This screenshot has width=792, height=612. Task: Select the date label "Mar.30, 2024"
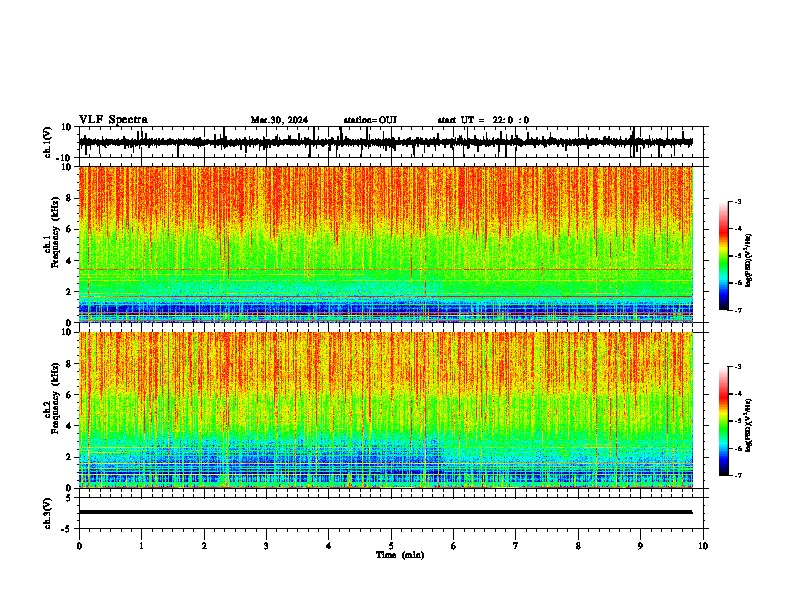(x=279, y=120)
